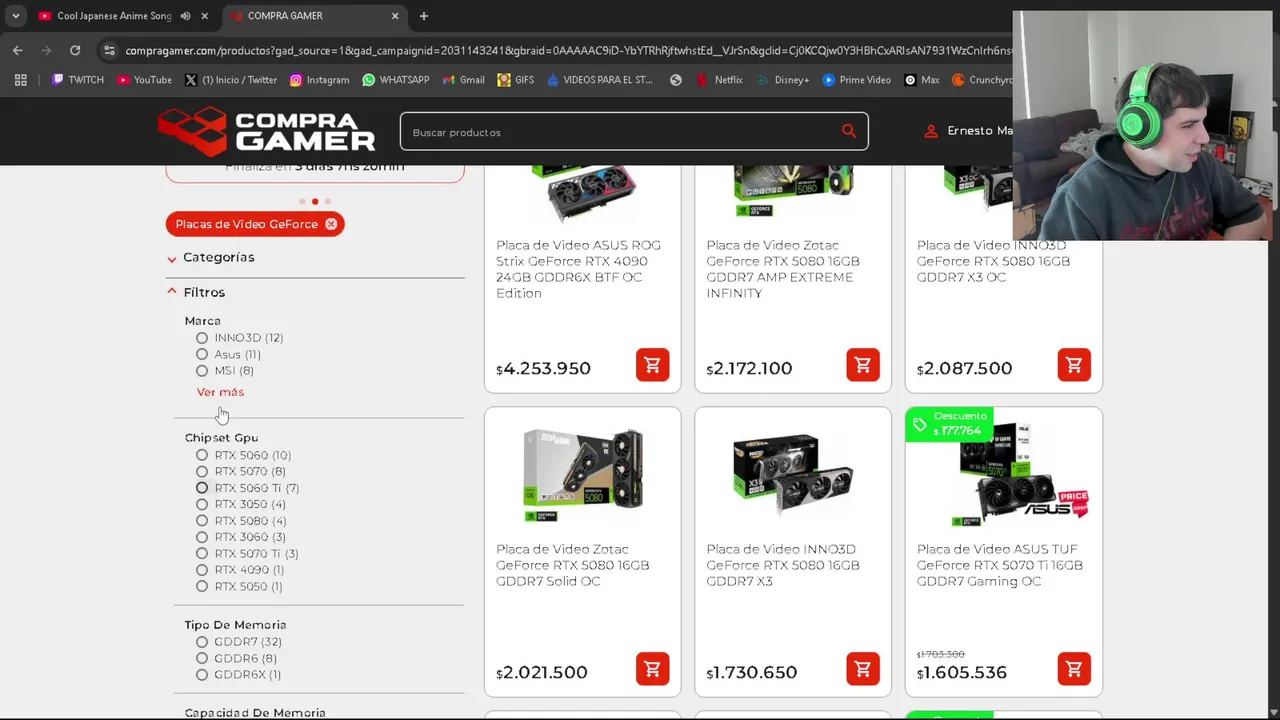Open the VIDEOS PARA EL ST... bookmark folder
Image resolution: width=1280 pixels, height=720 pixels.
599,80
